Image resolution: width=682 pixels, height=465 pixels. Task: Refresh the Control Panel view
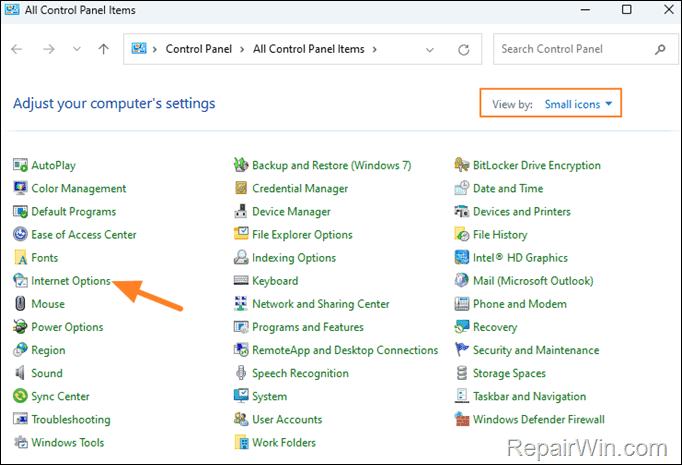coord(464,50)
